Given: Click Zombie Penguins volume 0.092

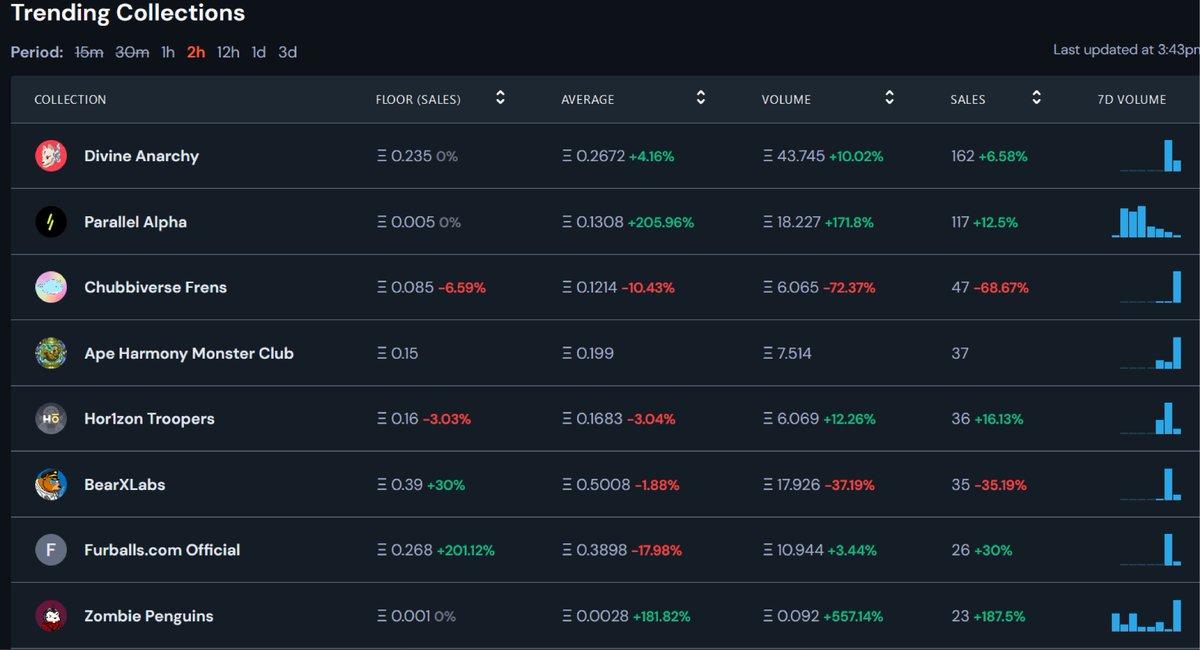Looking at the screenshot, I should pyautogui.click(x=790, y=616).
